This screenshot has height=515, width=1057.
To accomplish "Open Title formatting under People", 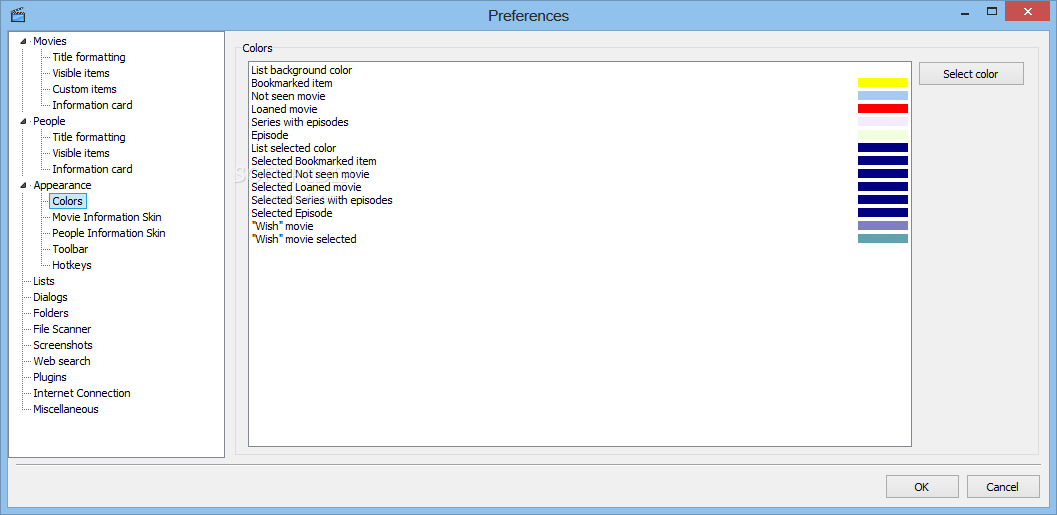I will (89, 137).
